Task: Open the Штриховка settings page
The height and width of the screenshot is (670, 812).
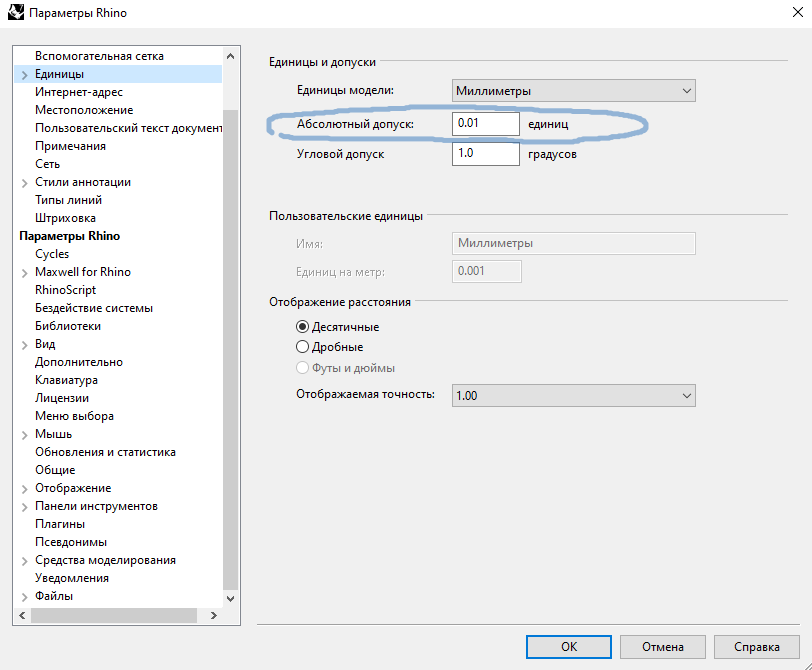Action: click(x=66, y=218)
